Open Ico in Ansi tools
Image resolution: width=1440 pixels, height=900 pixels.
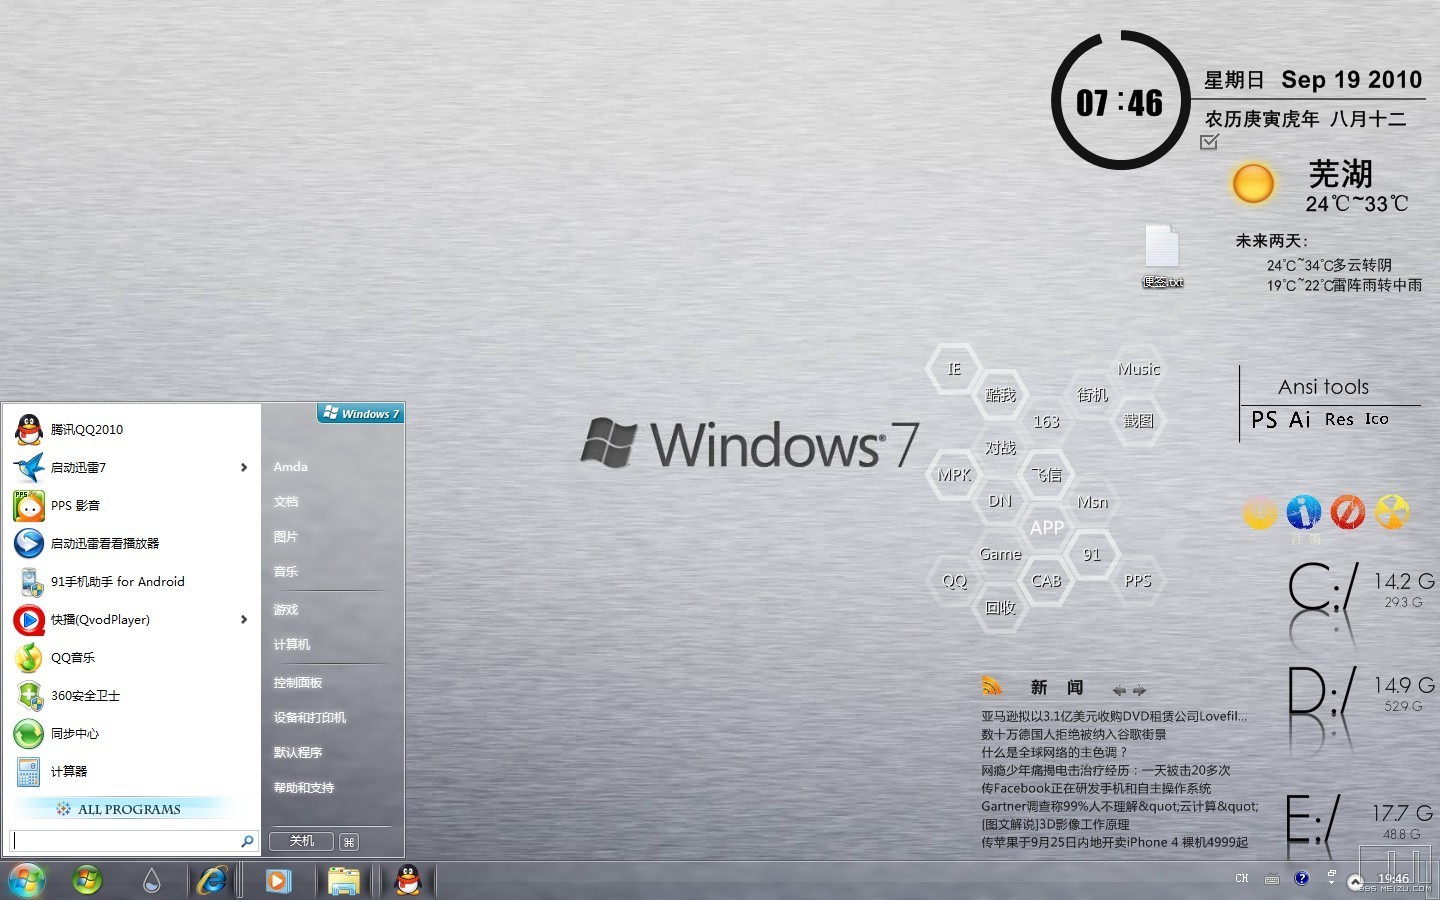pyautogui.click(x=1377, y=420)
